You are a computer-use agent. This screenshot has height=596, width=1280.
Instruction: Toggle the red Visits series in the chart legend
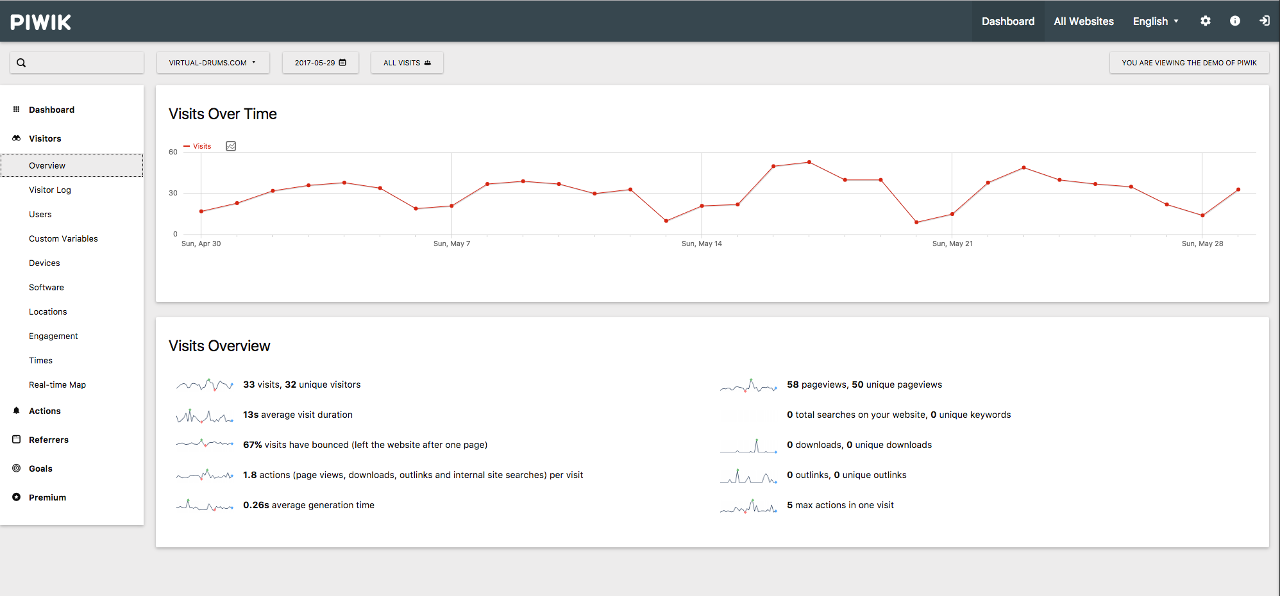point(196,146)
